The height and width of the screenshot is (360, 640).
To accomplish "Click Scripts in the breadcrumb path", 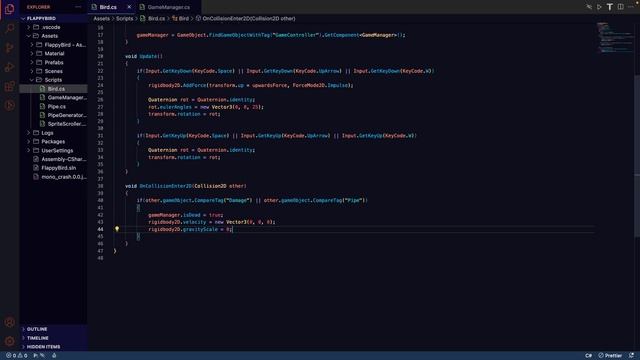I will tap(124, 18).
